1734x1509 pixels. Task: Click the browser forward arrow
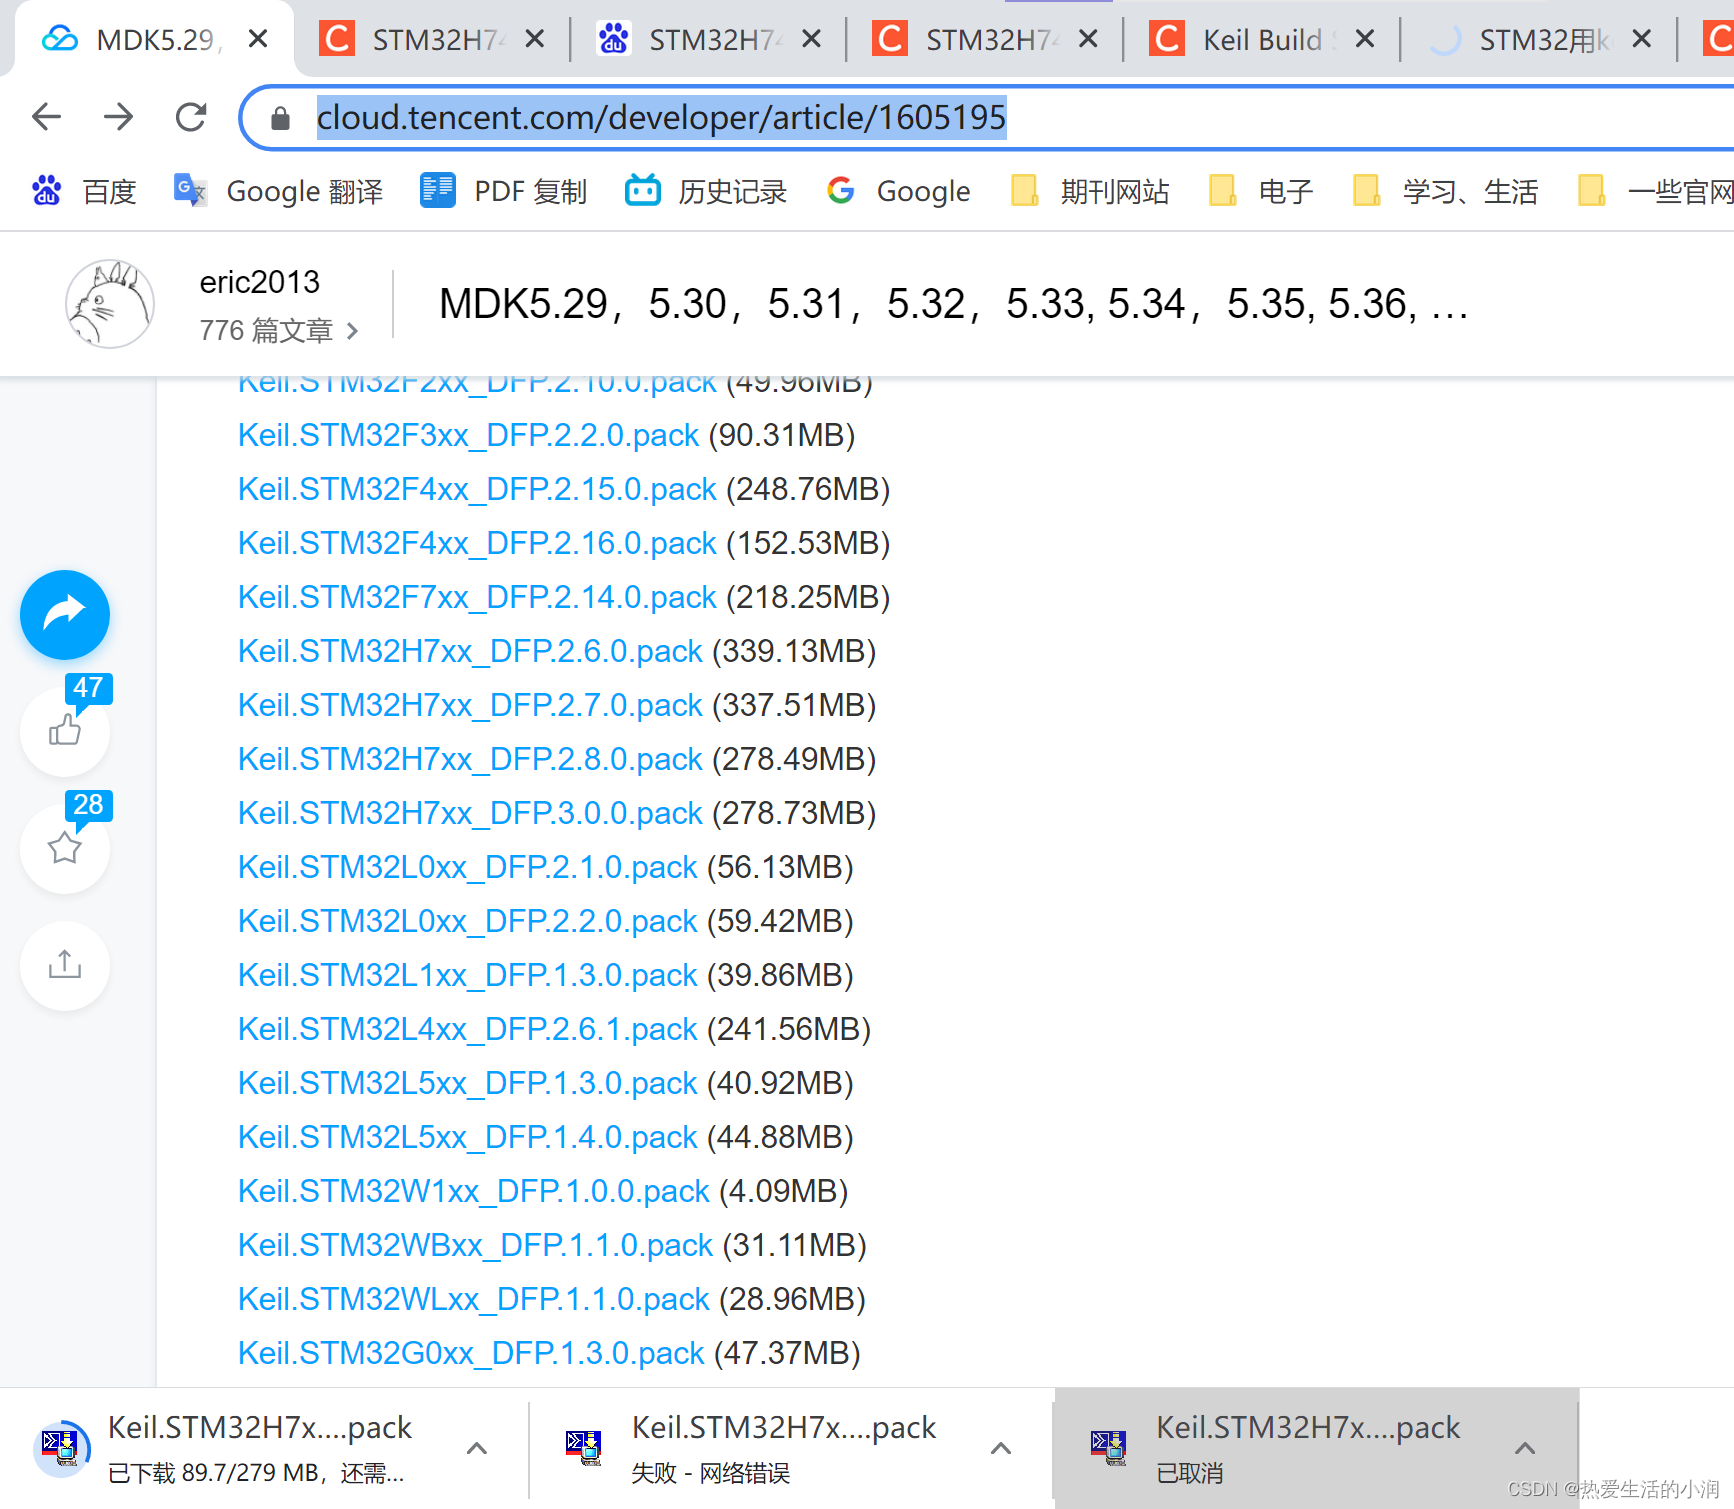coord(119,117)
